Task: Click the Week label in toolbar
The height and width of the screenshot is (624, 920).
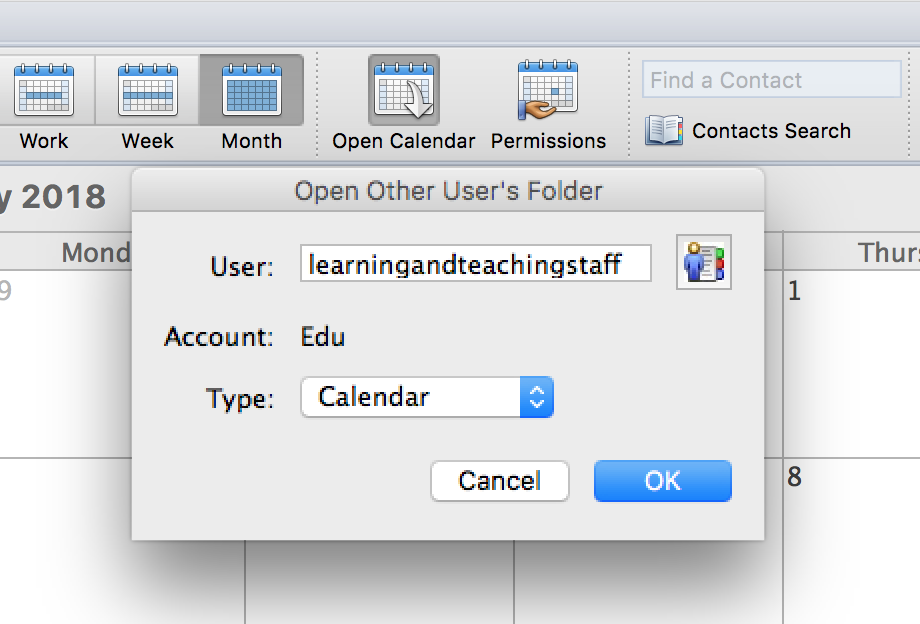Action: pos(148,141)
